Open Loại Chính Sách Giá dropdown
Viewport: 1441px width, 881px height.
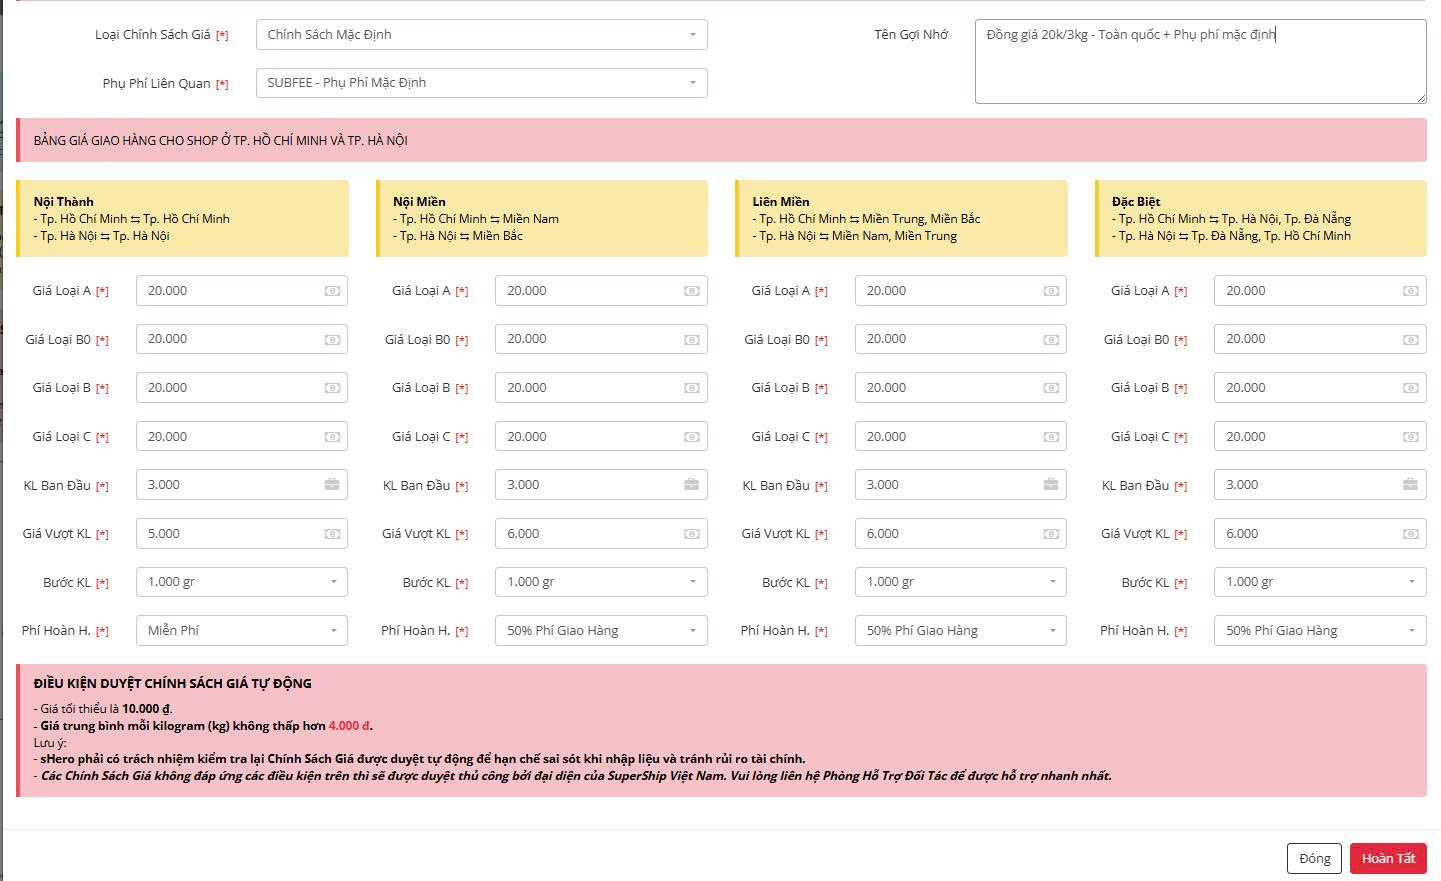point(481,35)
